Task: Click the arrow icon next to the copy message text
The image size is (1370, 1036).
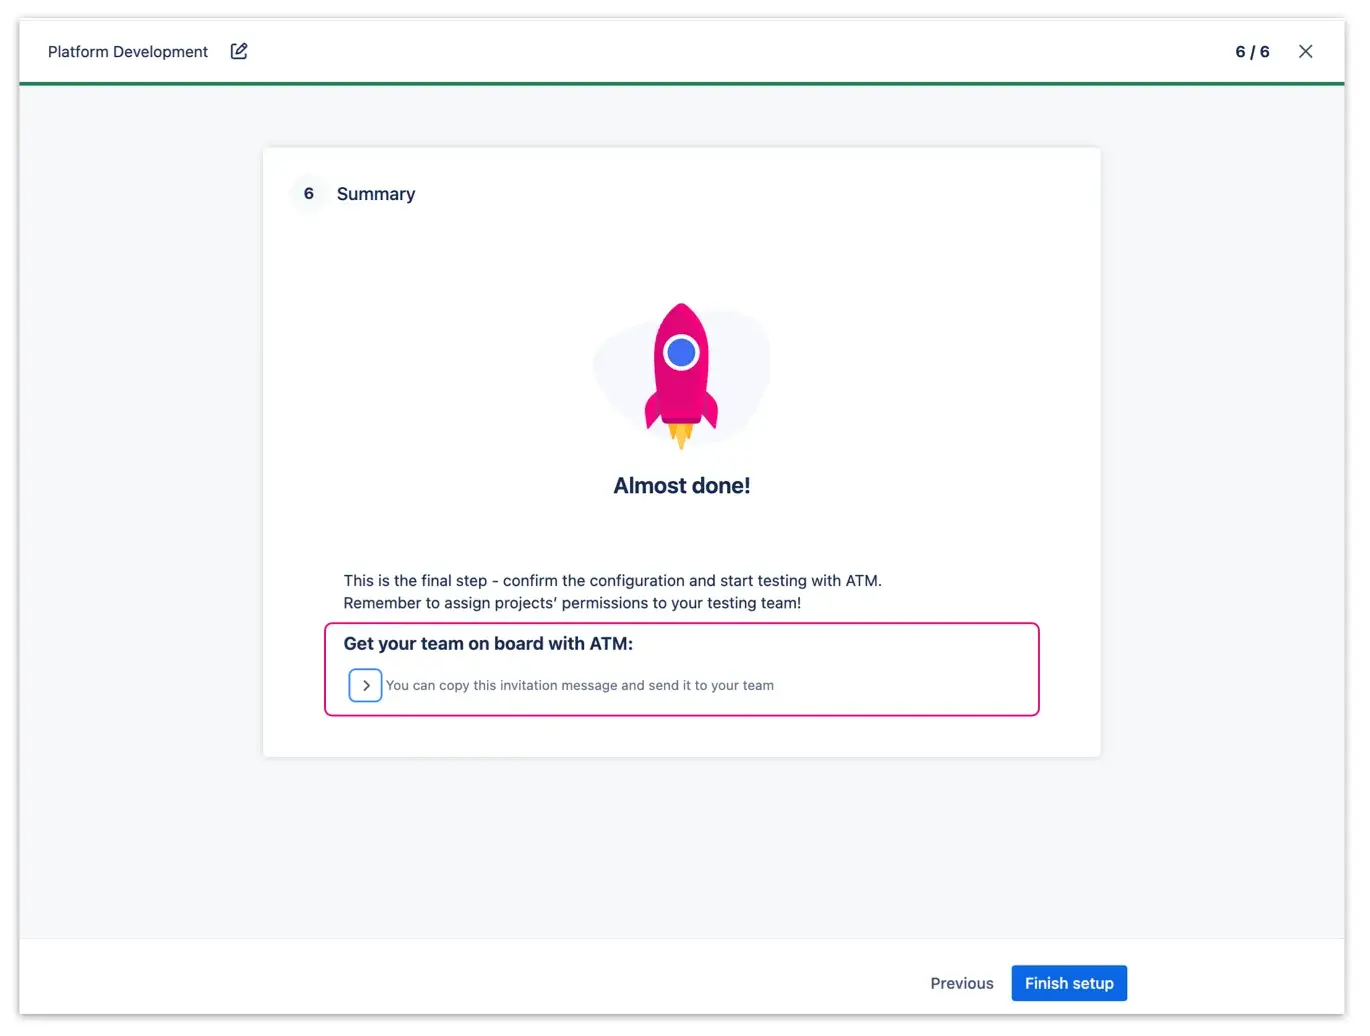Action: tap(365, 685)
